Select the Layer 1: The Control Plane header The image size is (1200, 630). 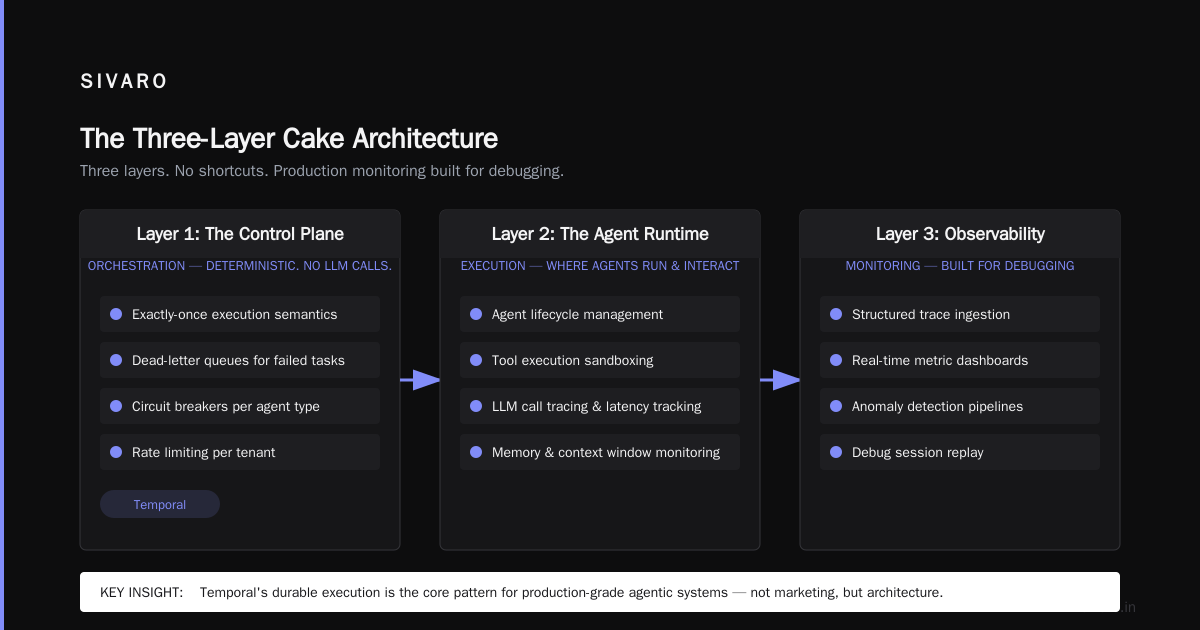click(240, 234)
